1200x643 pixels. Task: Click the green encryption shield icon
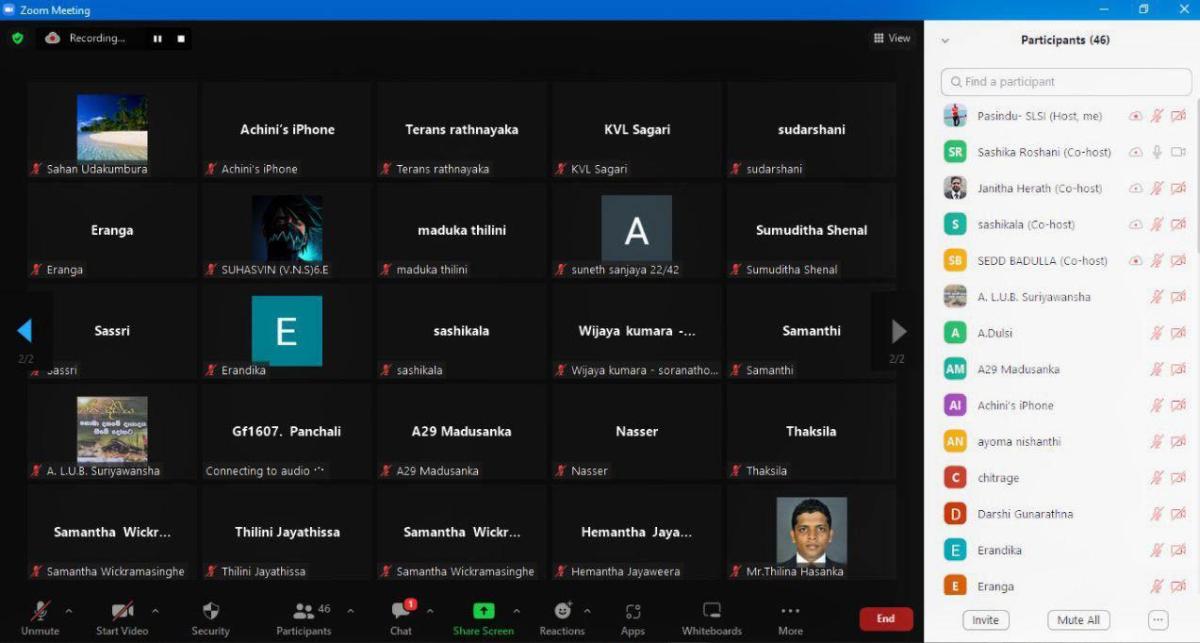tap(17, 38)
